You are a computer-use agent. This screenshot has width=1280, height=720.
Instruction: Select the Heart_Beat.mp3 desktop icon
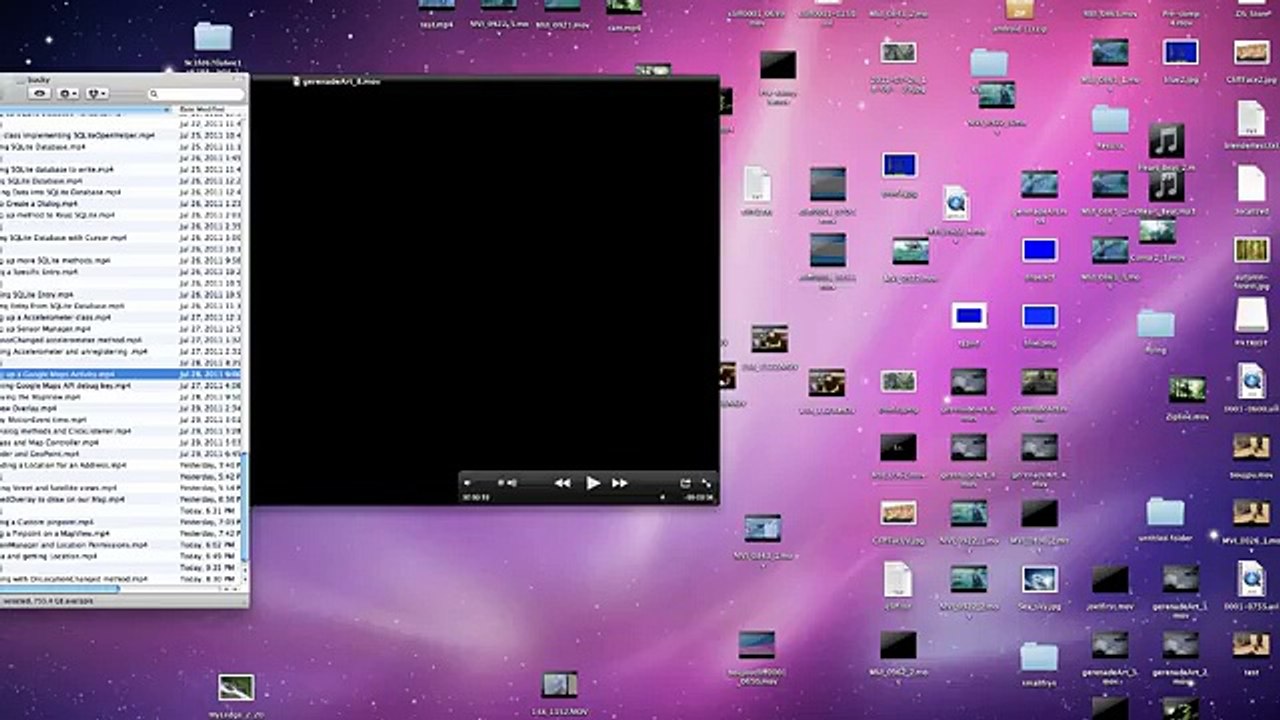(x=1167, y=186)
